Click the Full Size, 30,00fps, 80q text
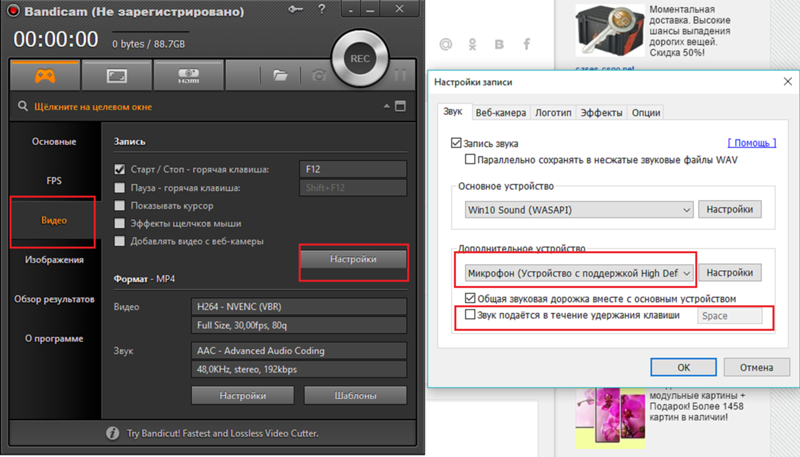Image resolution: width=800 pixels, height=457 pixels. pos(242,325)
